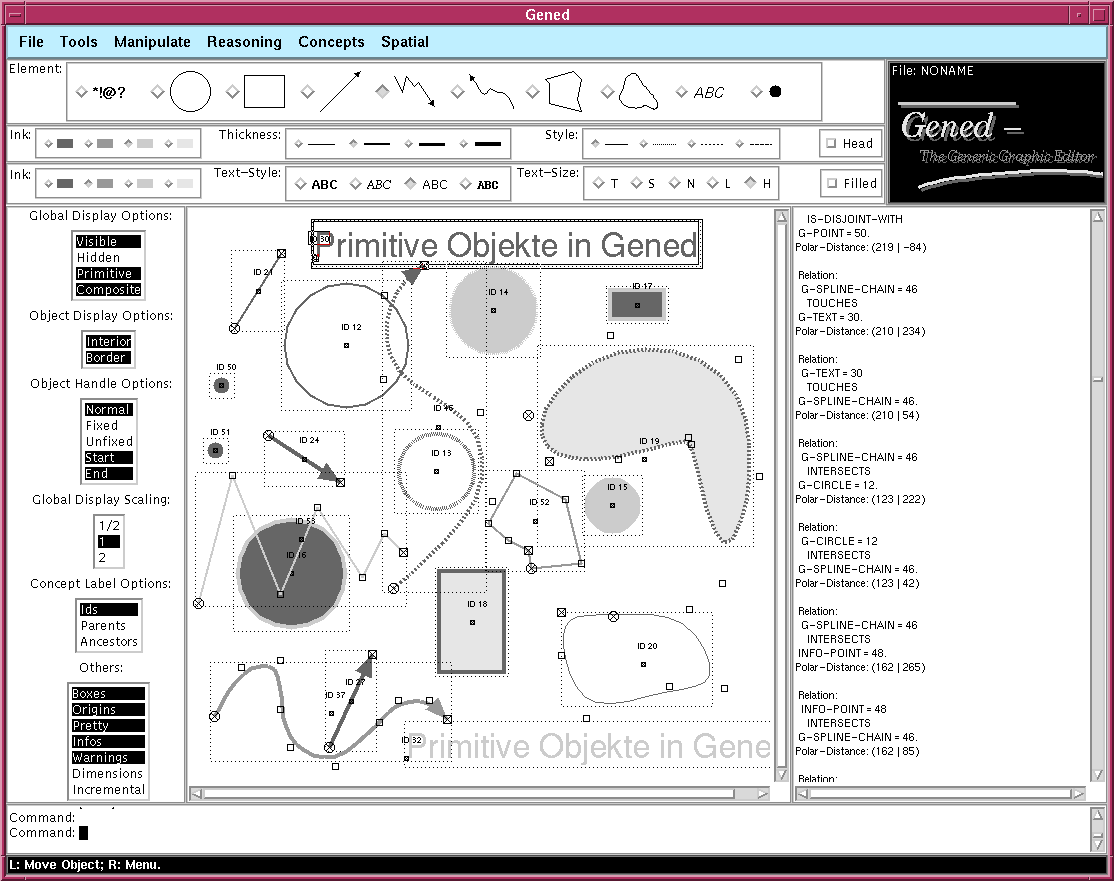Pick the lightest ink beside Thickness
Screen dimensions: 1114x881
179,144
